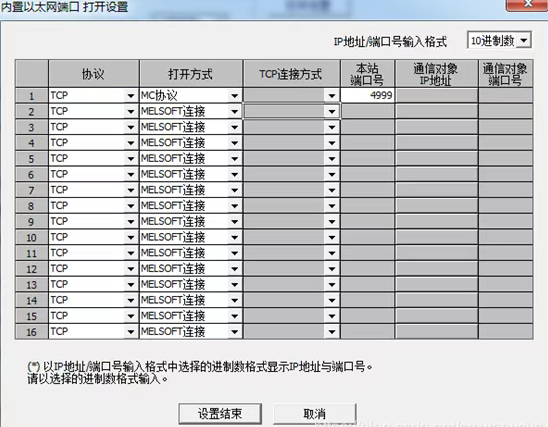Viewport: 548px width, 427px height.
Task: Select row header number 10
Action: [31, 238]
